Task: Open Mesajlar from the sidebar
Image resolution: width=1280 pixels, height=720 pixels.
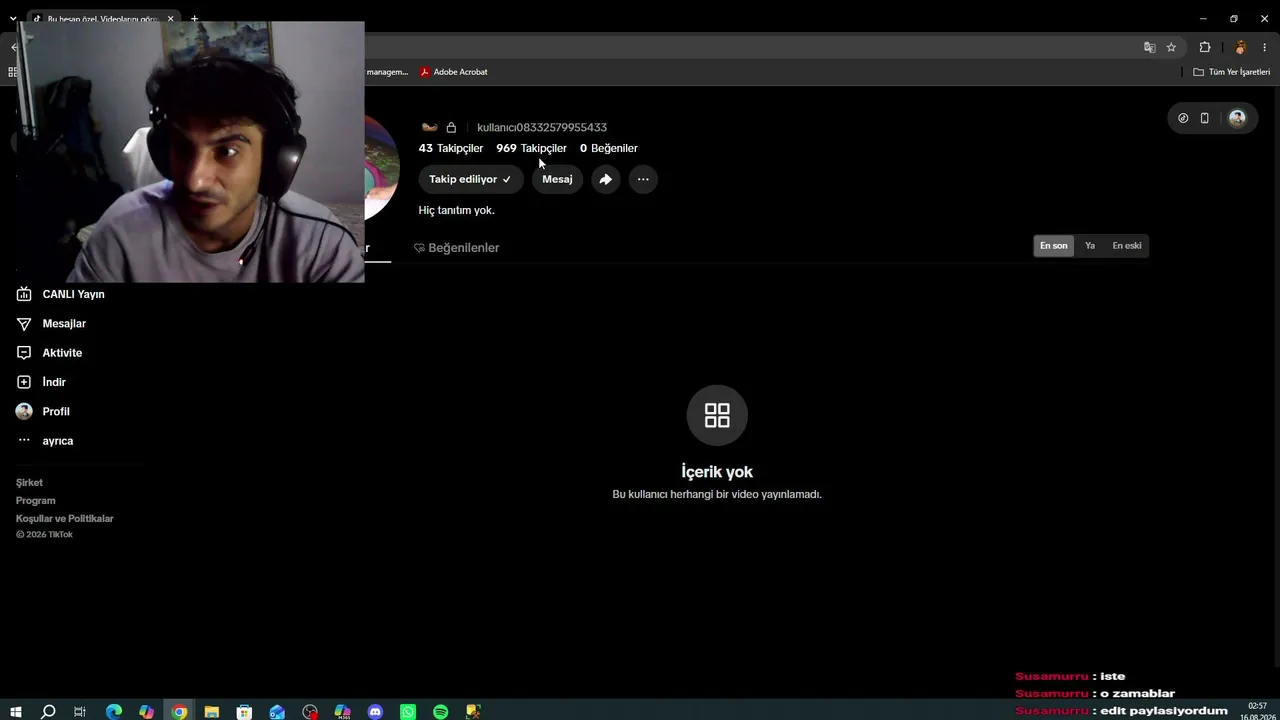Action: pos(51,324)
